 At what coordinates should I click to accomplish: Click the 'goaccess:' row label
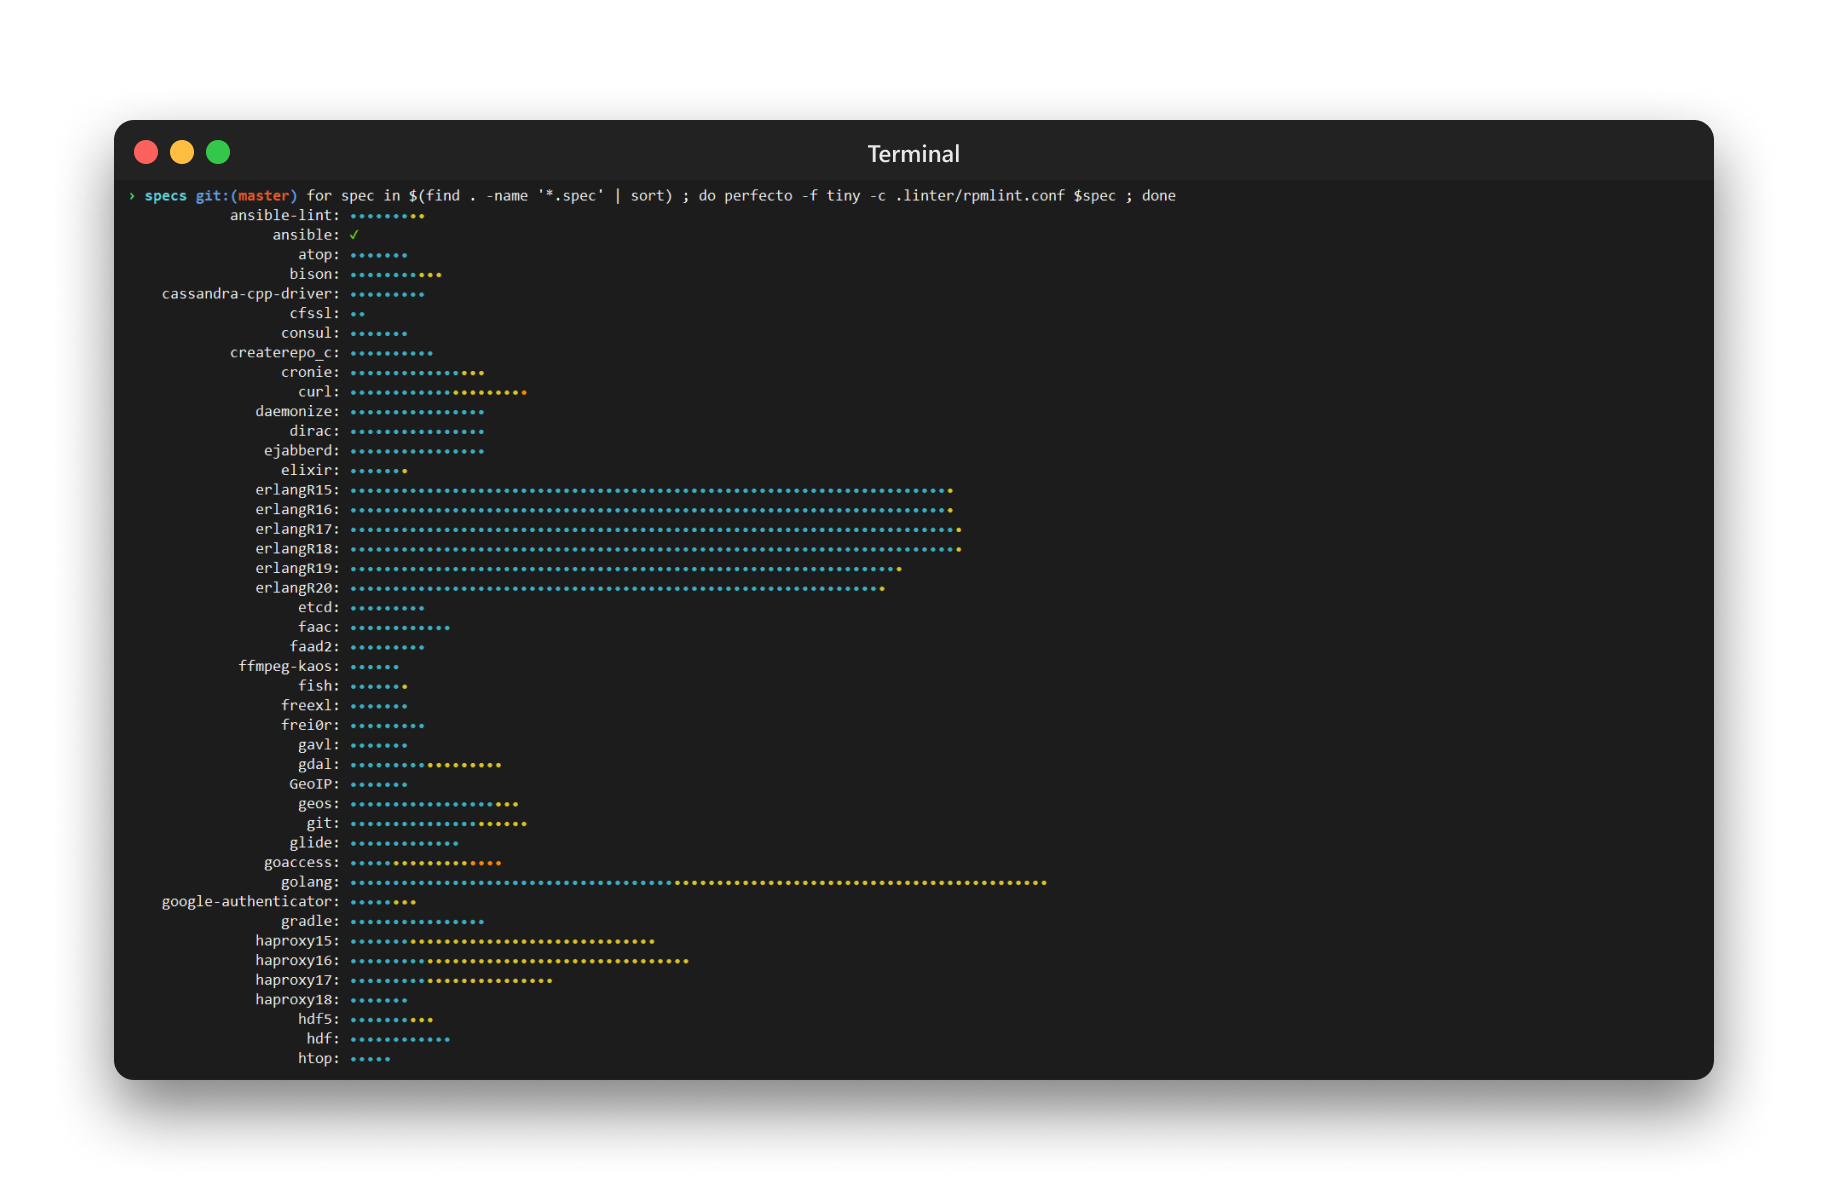tap(302, 862)
